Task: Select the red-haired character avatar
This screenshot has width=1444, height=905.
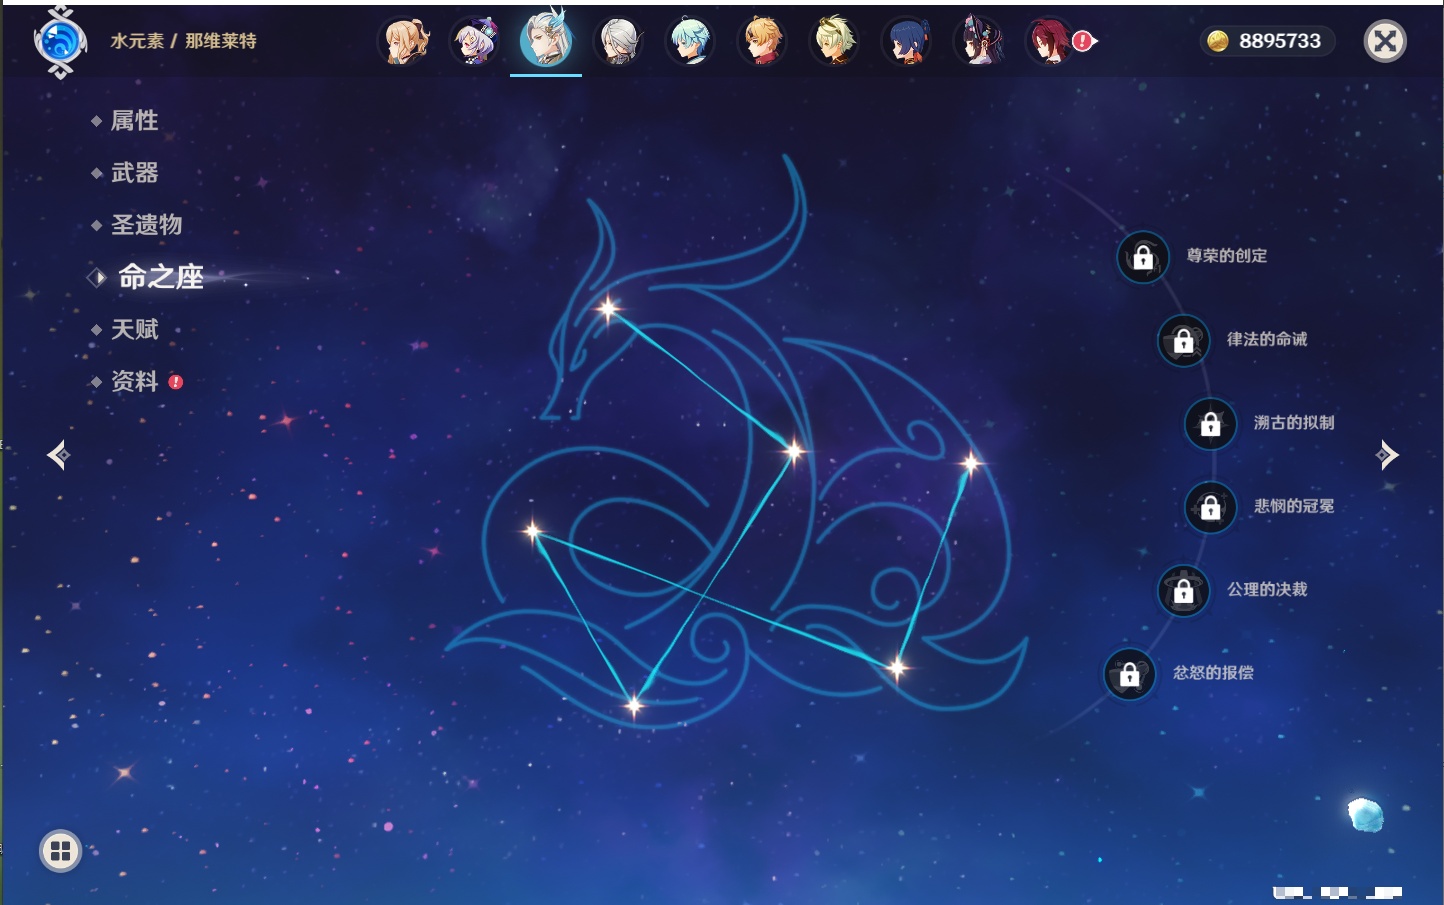Action: click(x=1050, y=42)
